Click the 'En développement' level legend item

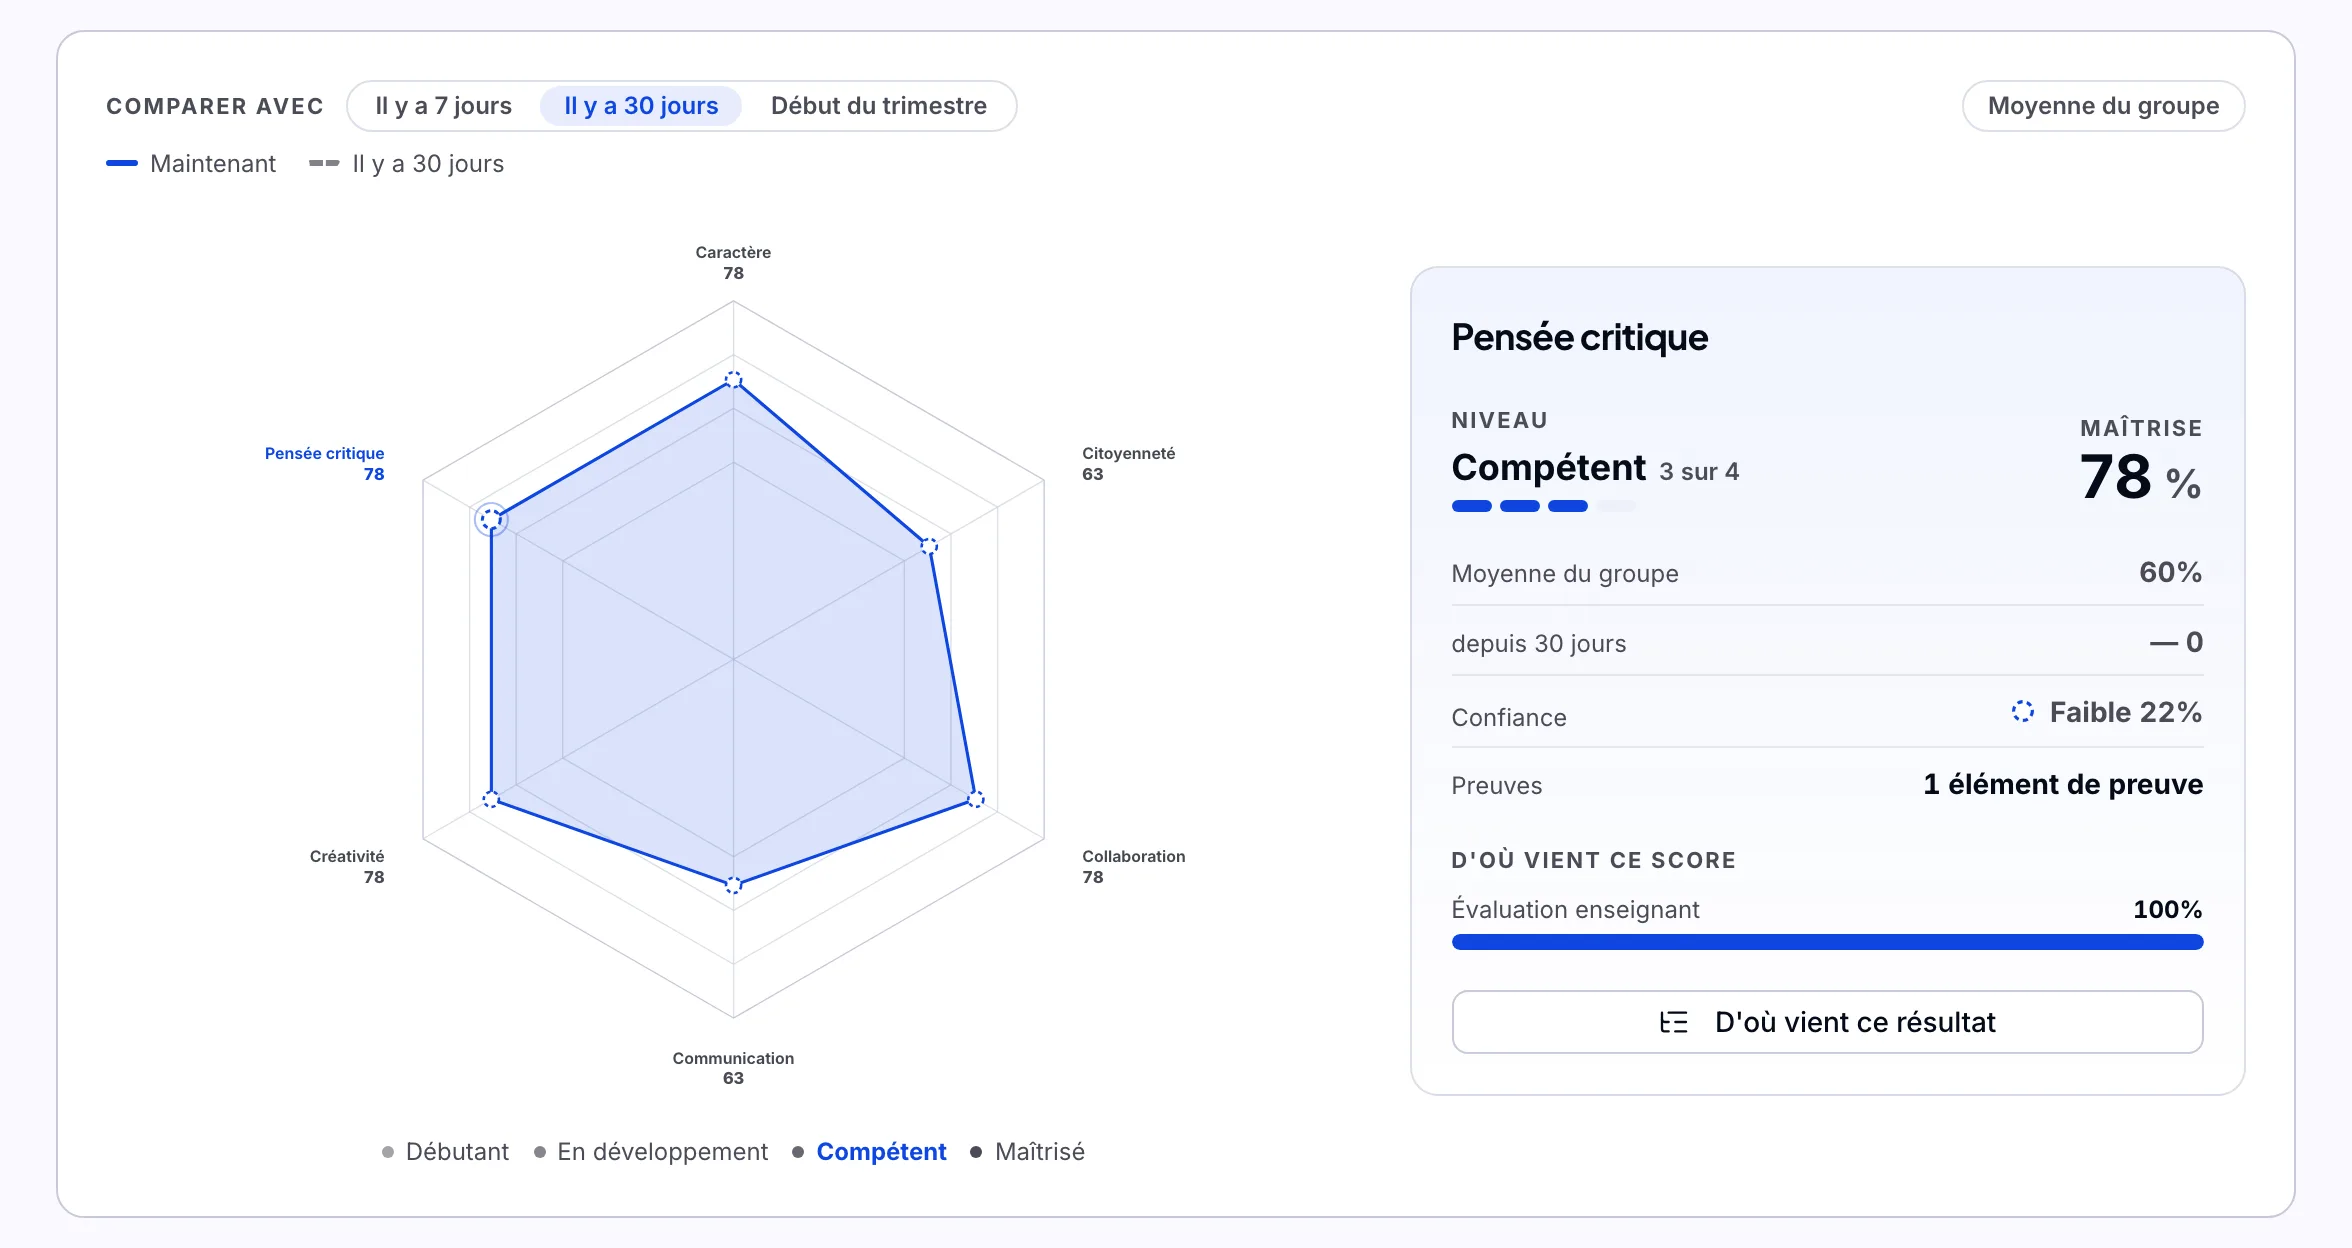651,1152
